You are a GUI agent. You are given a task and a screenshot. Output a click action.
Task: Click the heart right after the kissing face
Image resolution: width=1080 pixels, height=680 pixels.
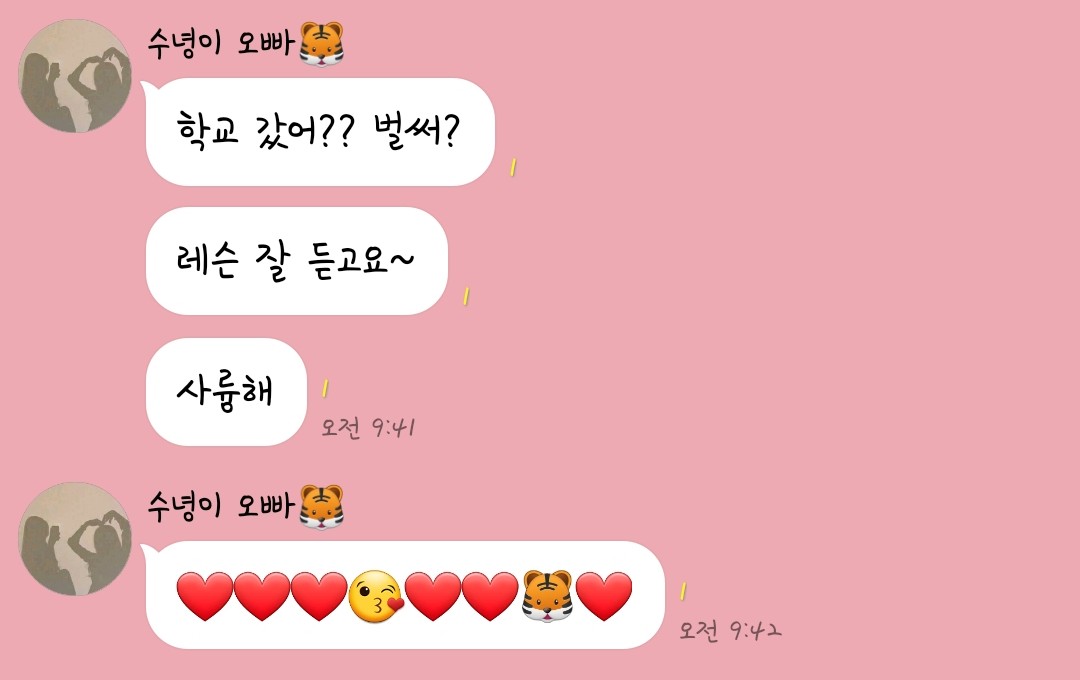(x=433, y=597)
